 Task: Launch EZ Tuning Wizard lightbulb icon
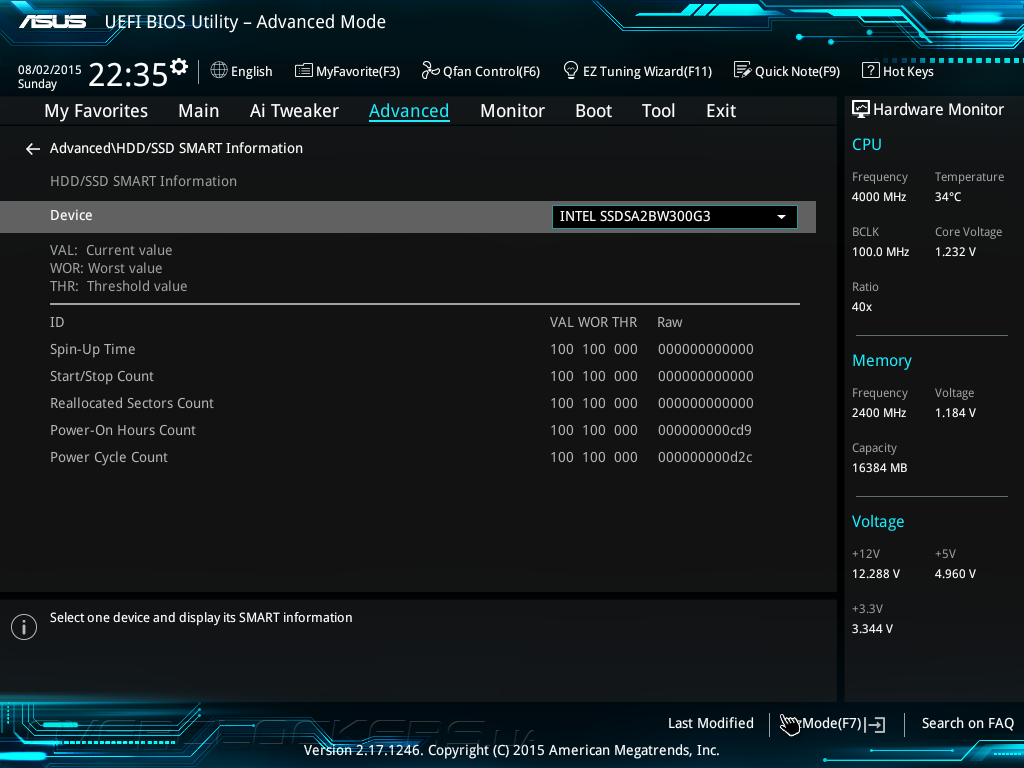pos(571,70)
